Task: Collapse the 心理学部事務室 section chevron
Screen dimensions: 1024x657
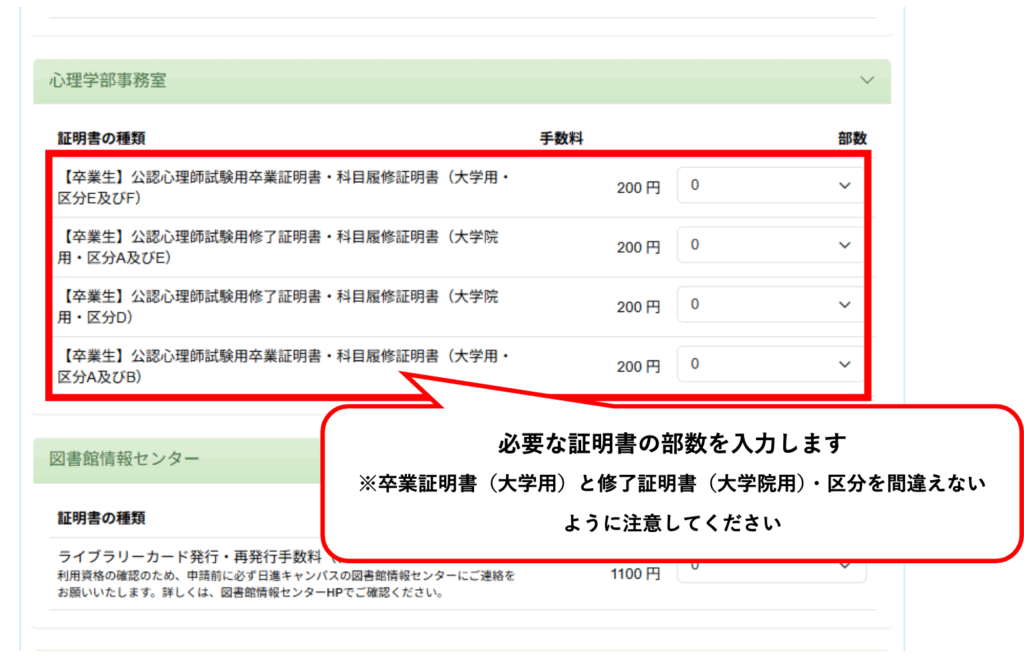Action: coord(865,80)
